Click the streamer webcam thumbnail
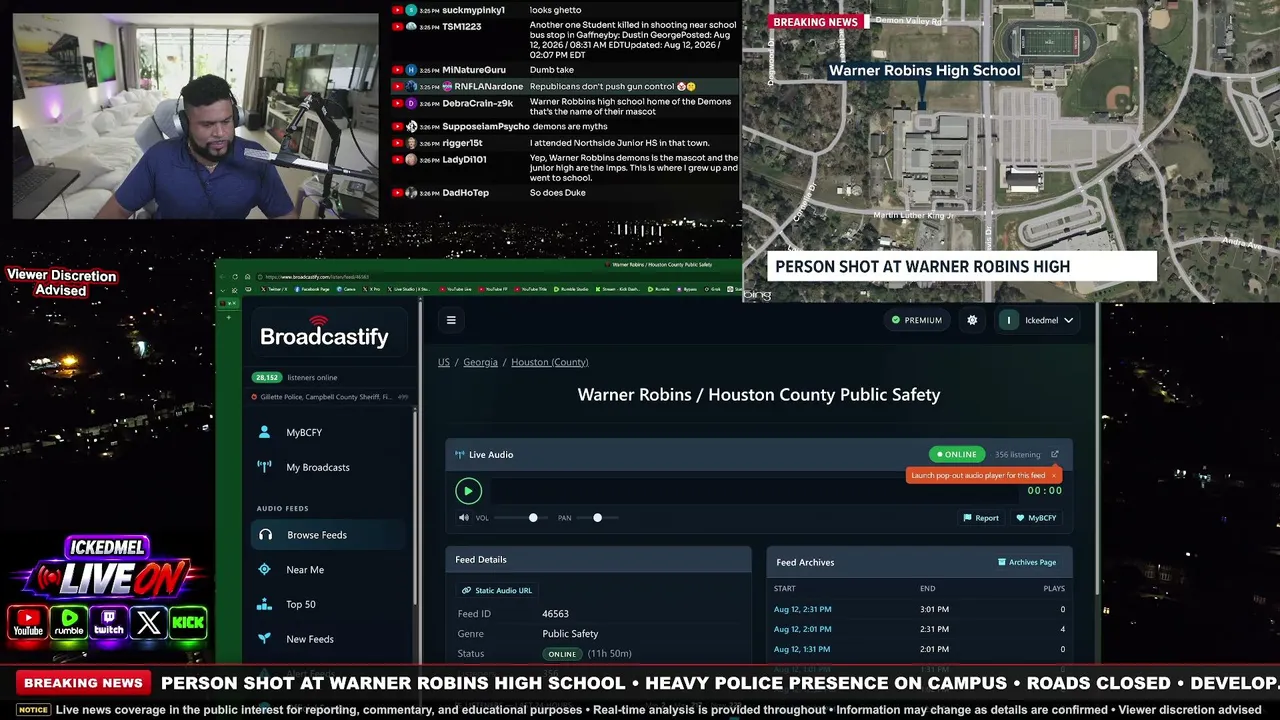The image size is (1280, 720). (x=196, y=116)
